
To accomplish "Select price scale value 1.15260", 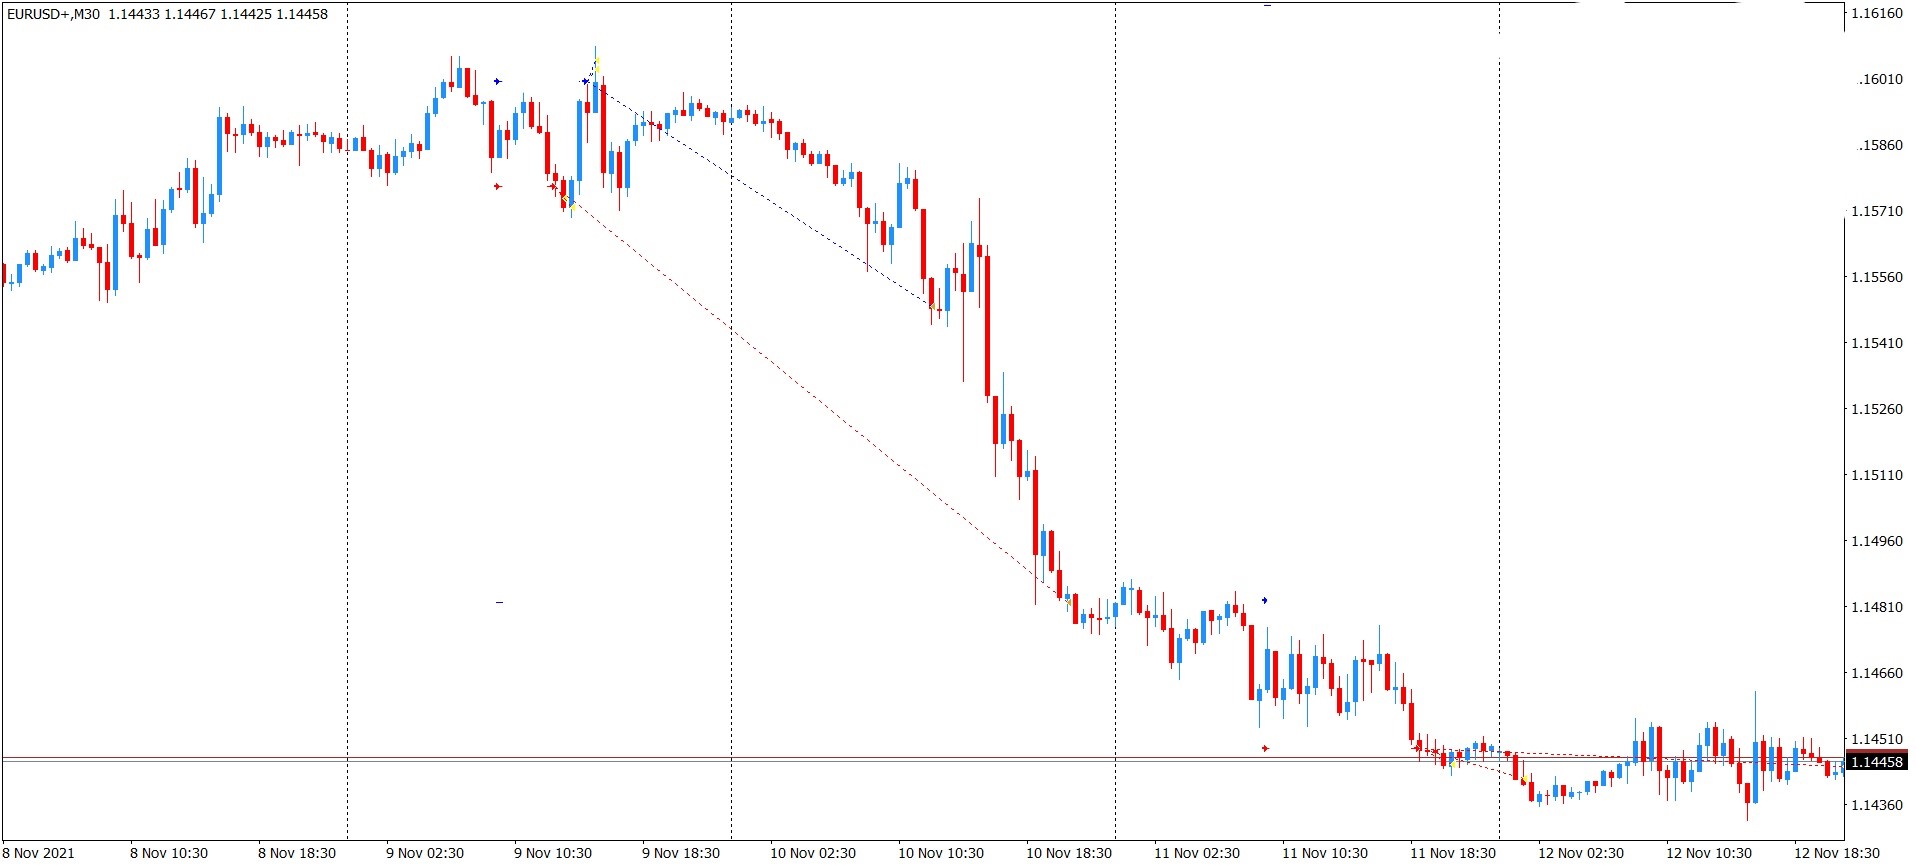I will (x=1877, y=409).
